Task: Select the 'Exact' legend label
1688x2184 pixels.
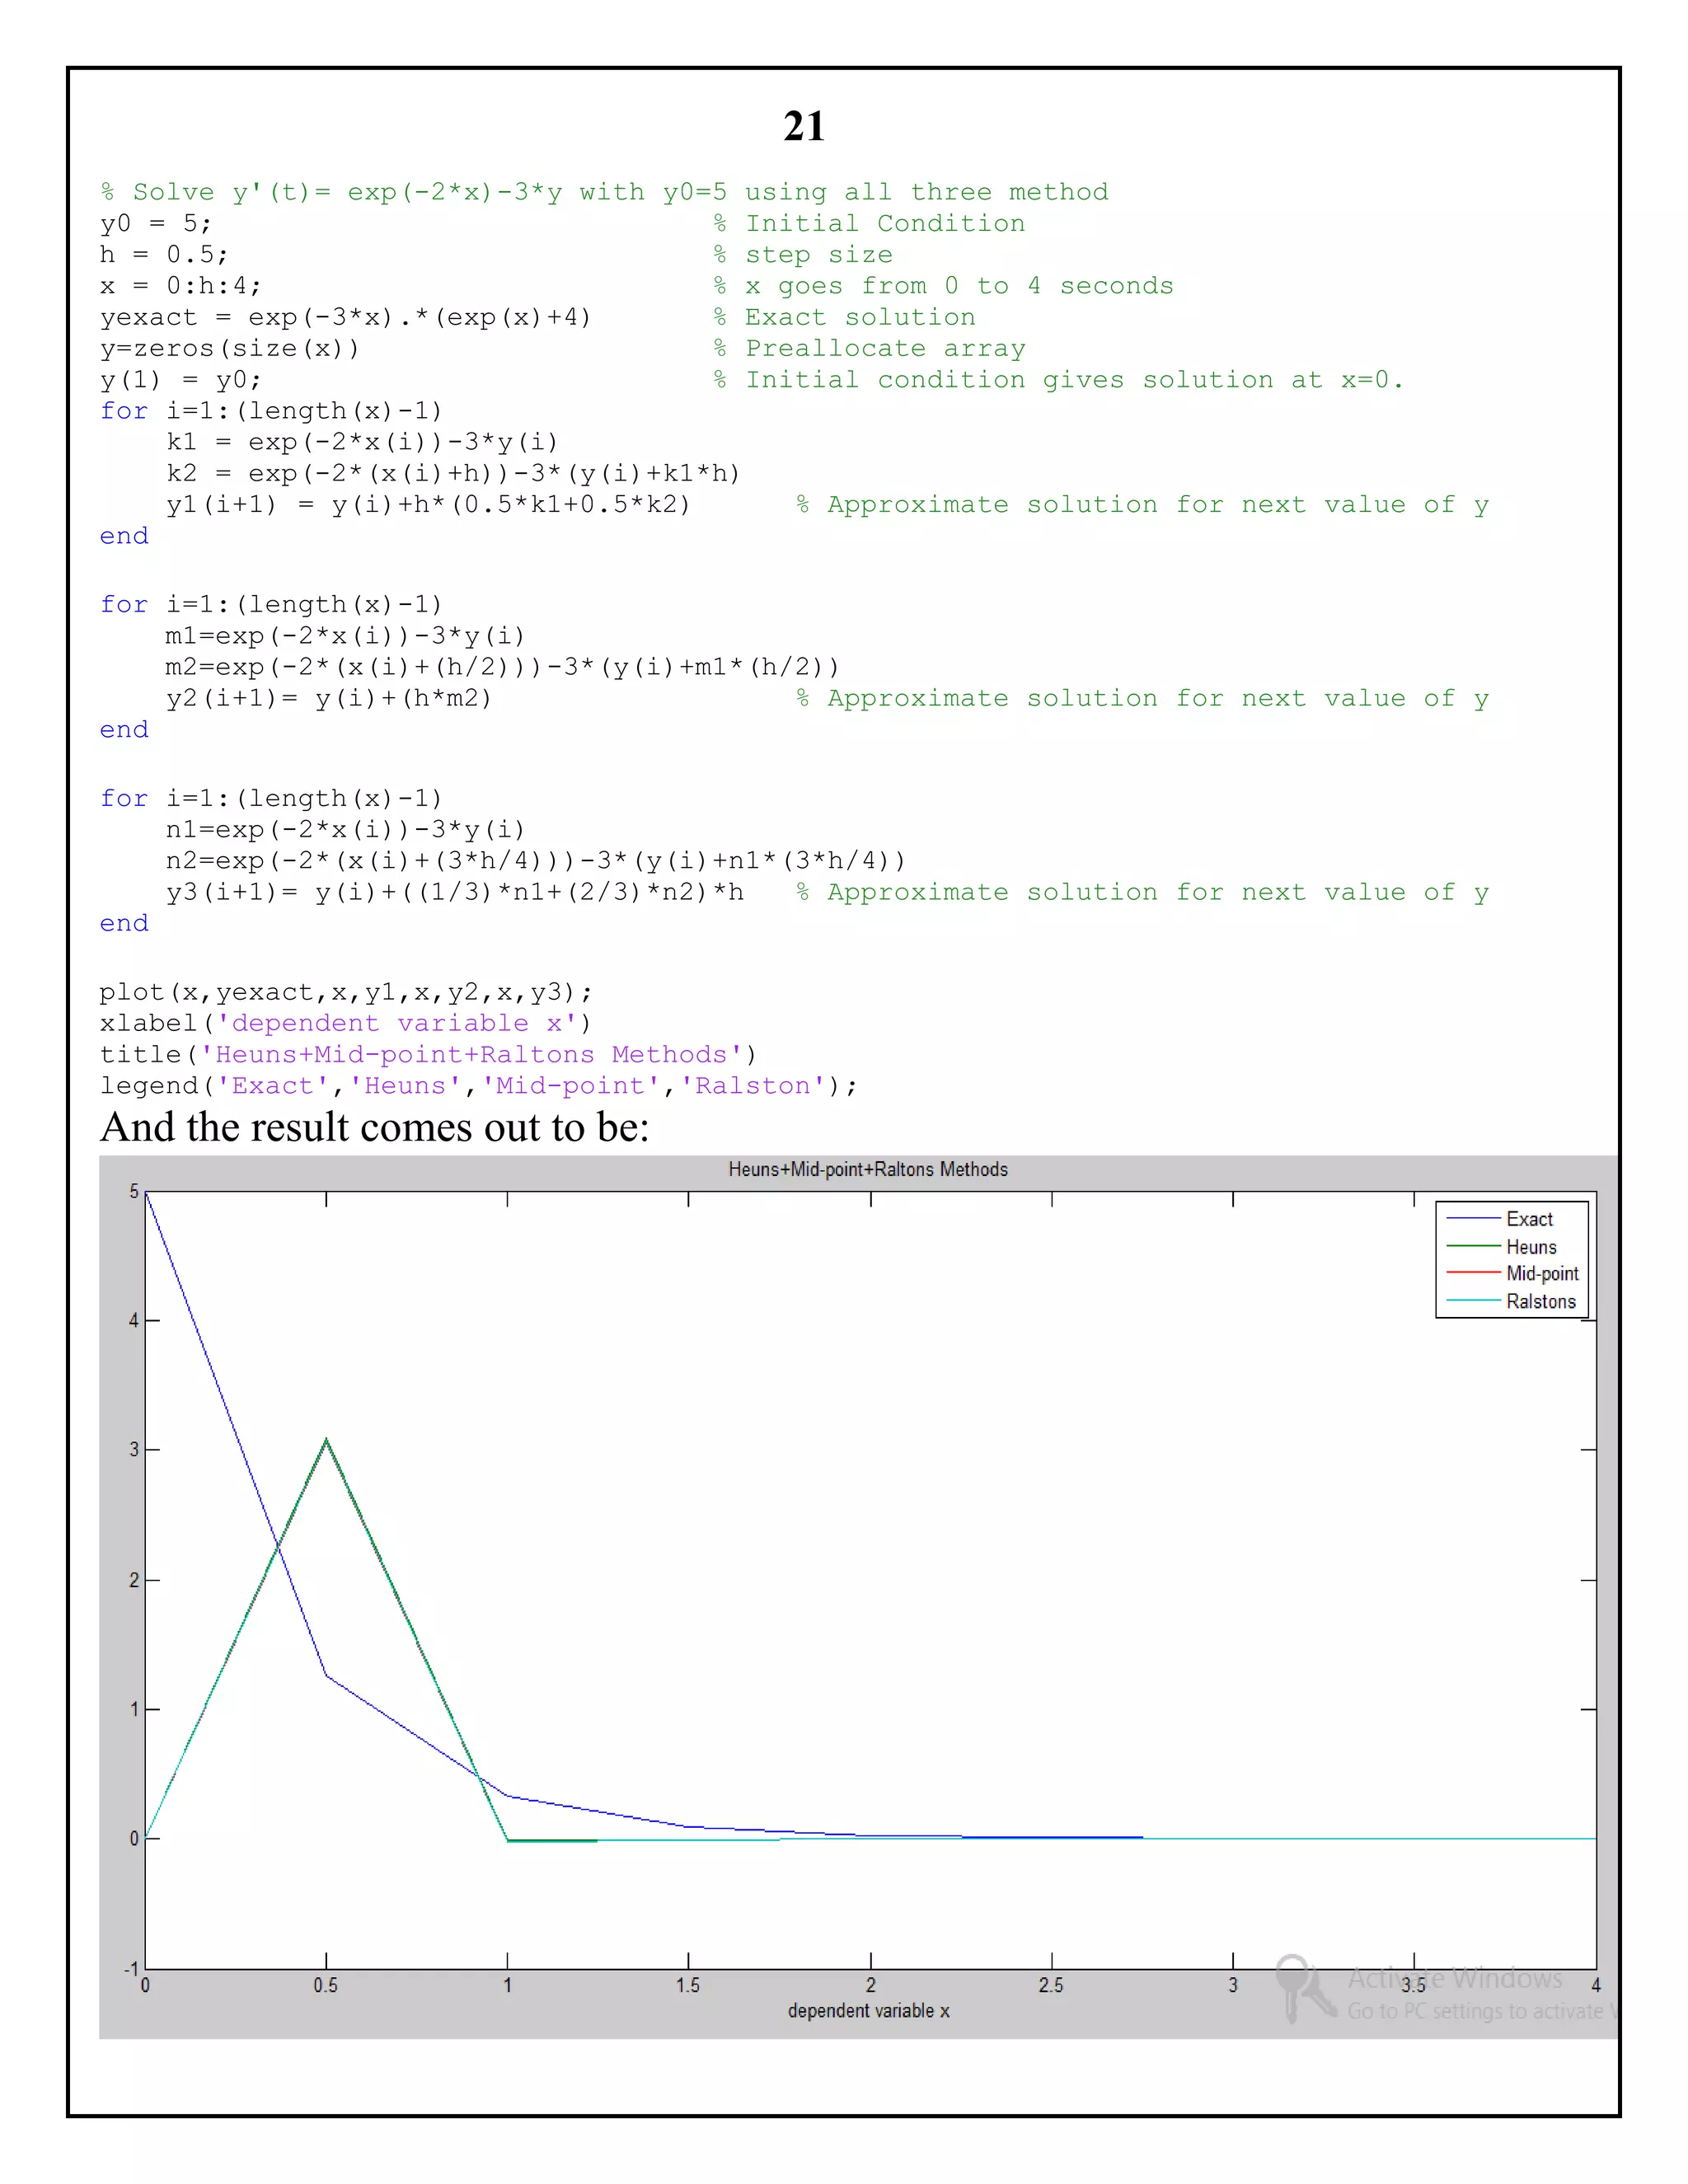Action: pyautogui.click(x=1529, y=1219)
